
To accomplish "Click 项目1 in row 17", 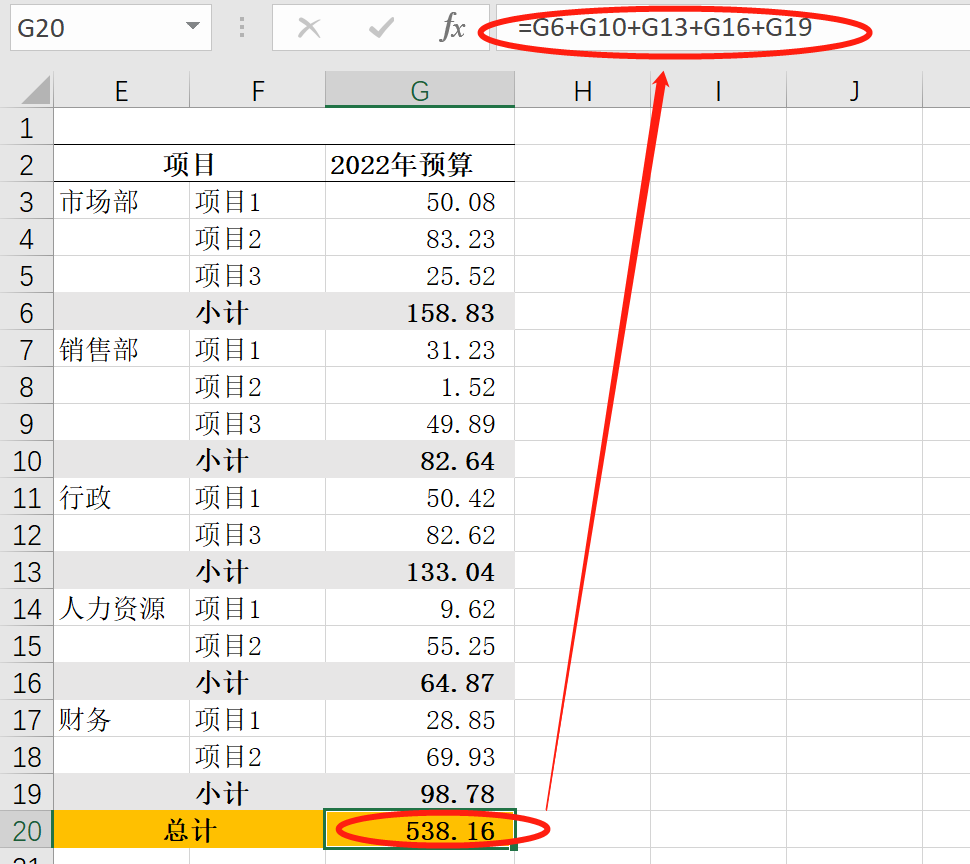I will pyautogui.click(x=257, y=719).
